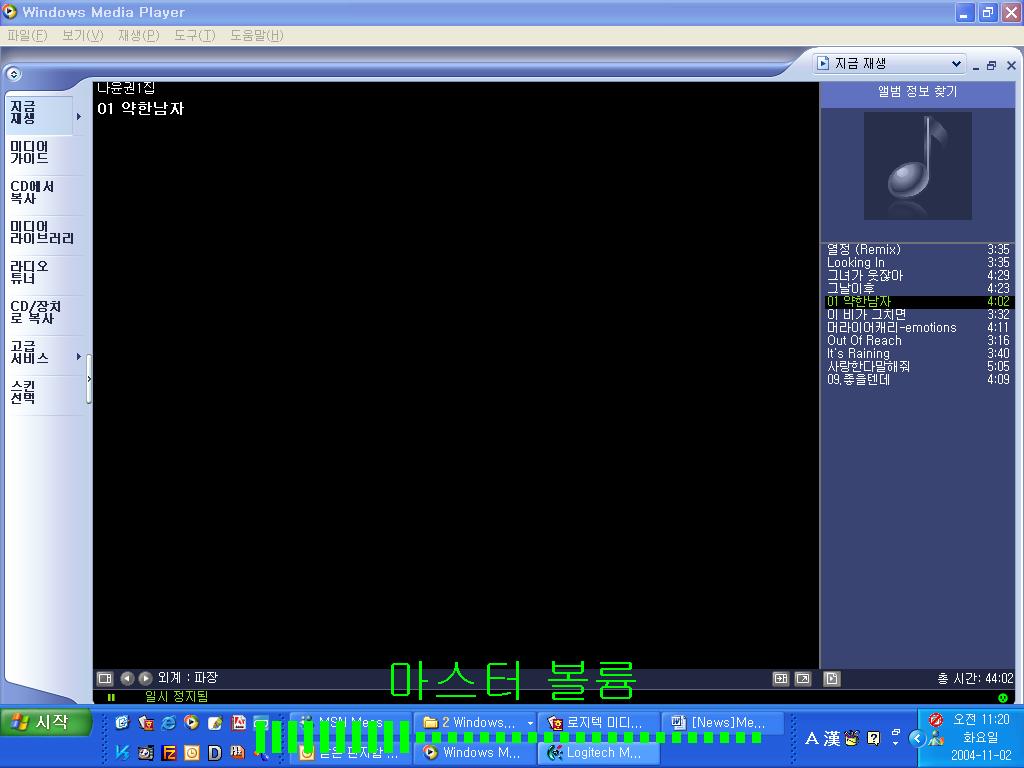Click the round menu bar toggle button
This screenshot has width=1024, height=768.
[x=13, y=74]
